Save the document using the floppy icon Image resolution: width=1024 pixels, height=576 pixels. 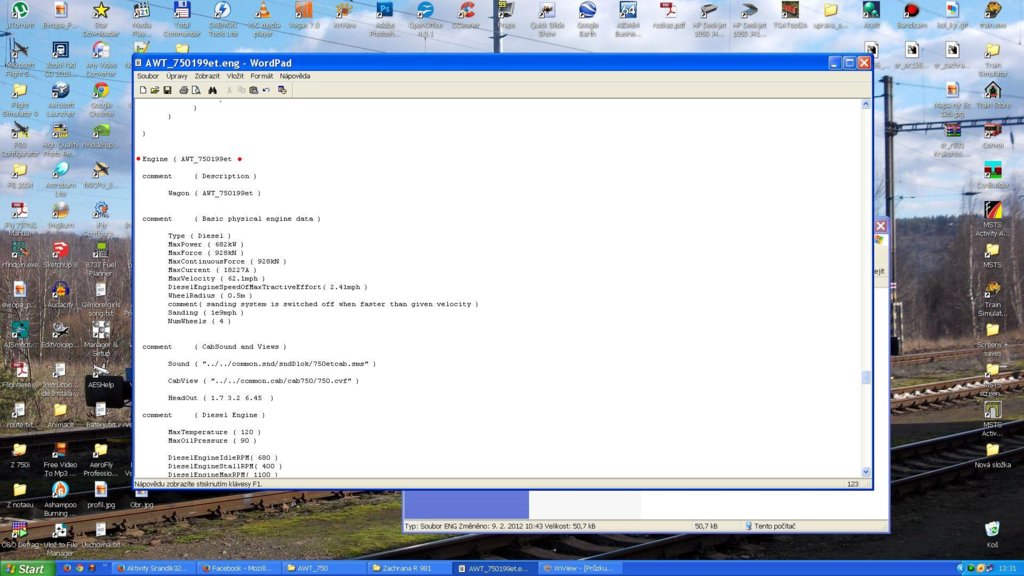(x=167, y=90)
